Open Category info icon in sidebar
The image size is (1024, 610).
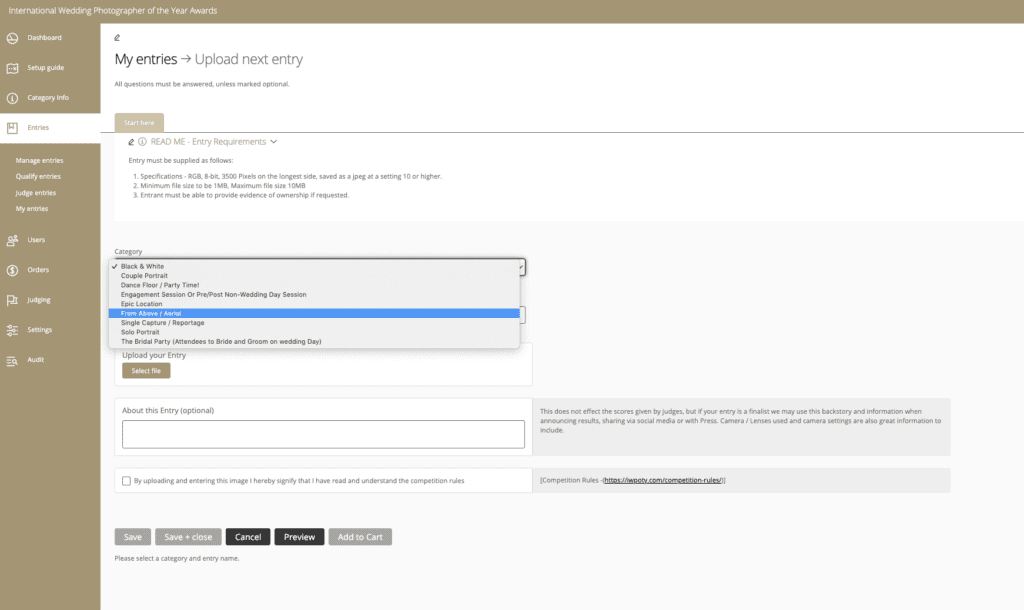pos(12,98)
